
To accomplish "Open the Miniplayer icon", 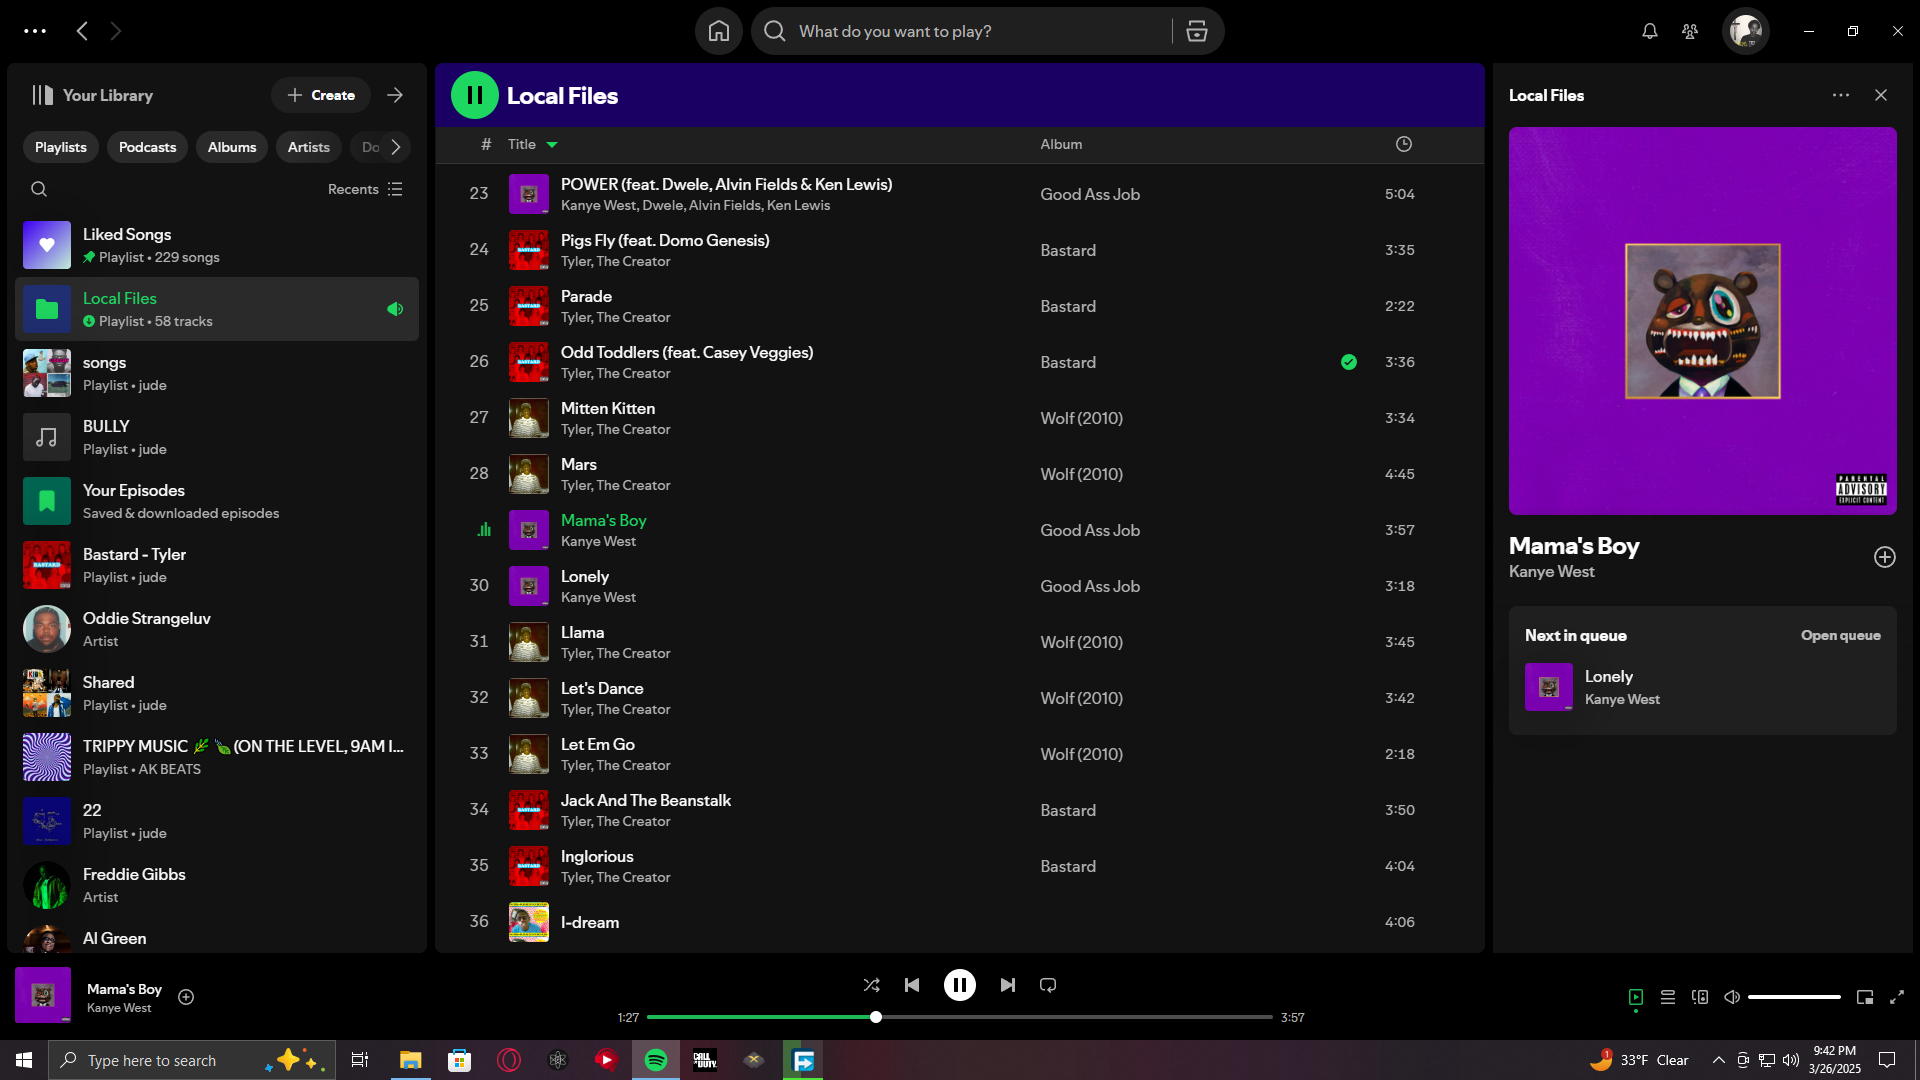I will pyautogui.click(x=1864, y=997).
